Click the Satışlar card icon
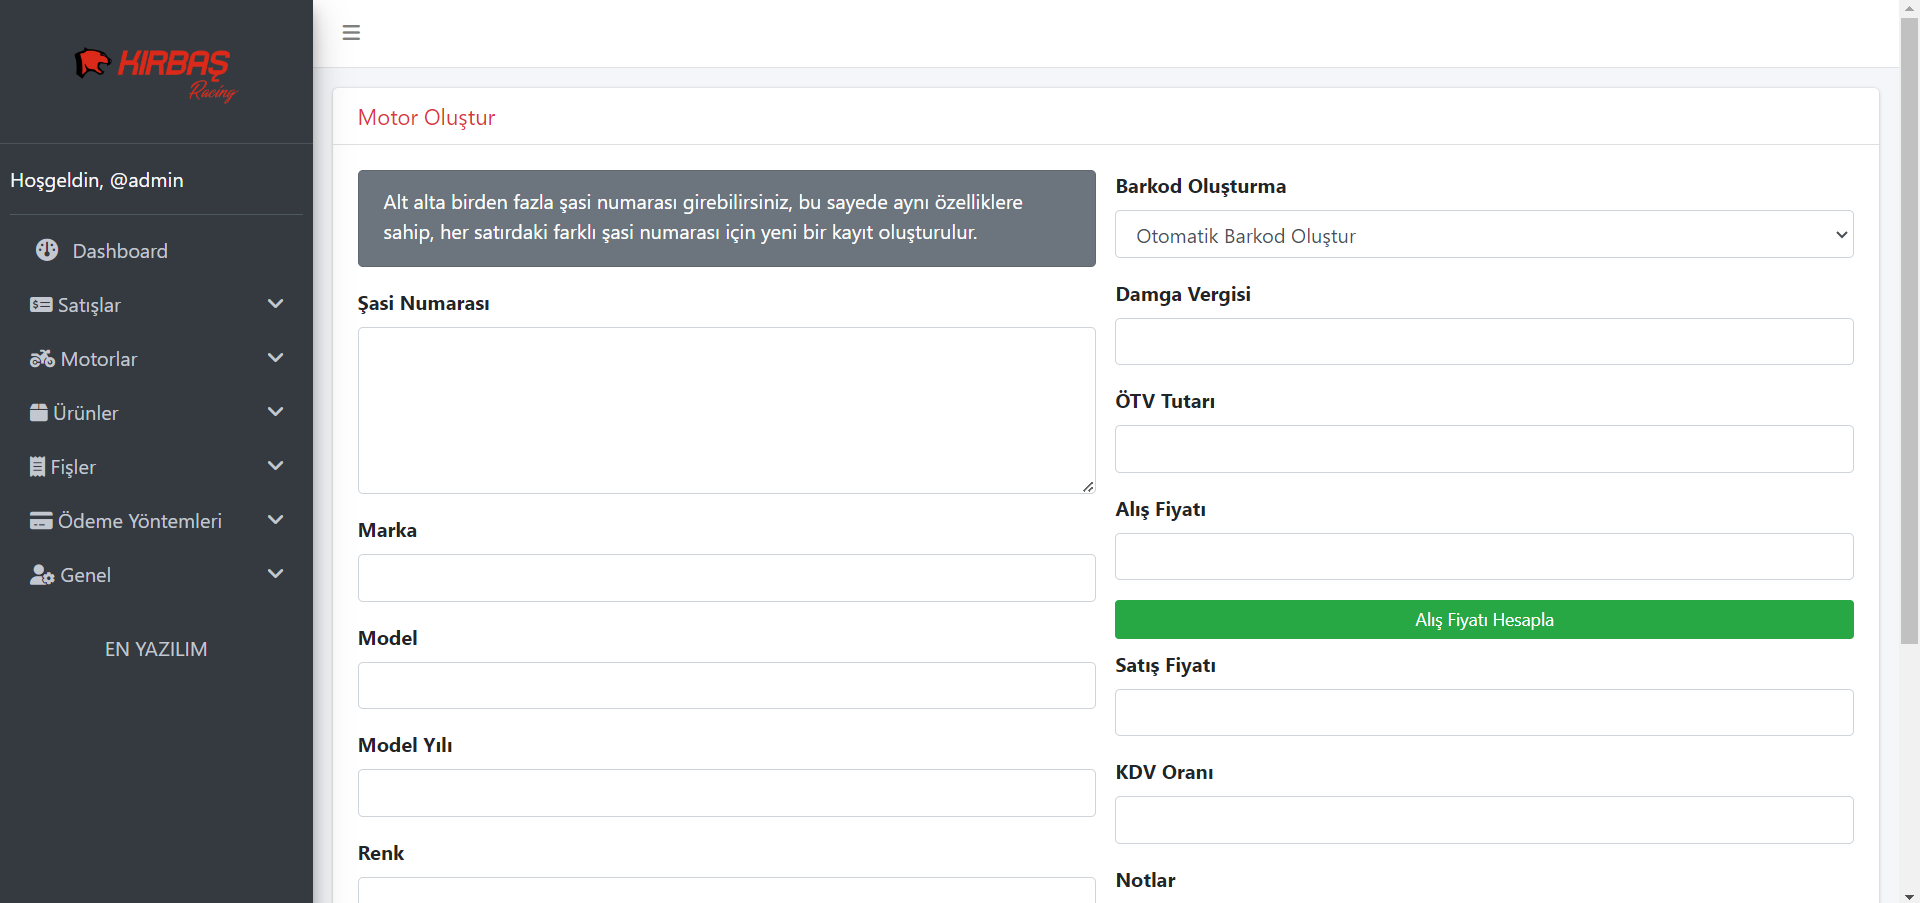Screen dimensions: 1920x903 point(41,305)
